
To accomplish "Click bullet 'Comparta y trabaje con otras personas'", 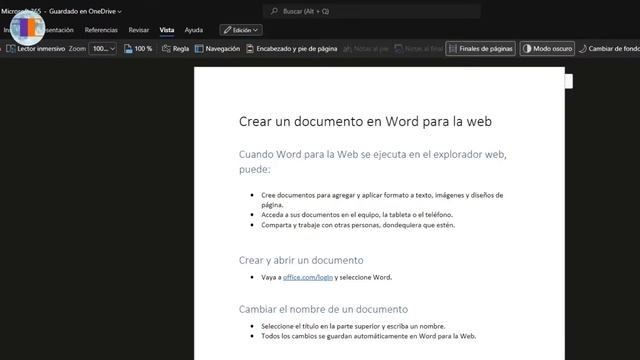I will (x=358, y=225).
